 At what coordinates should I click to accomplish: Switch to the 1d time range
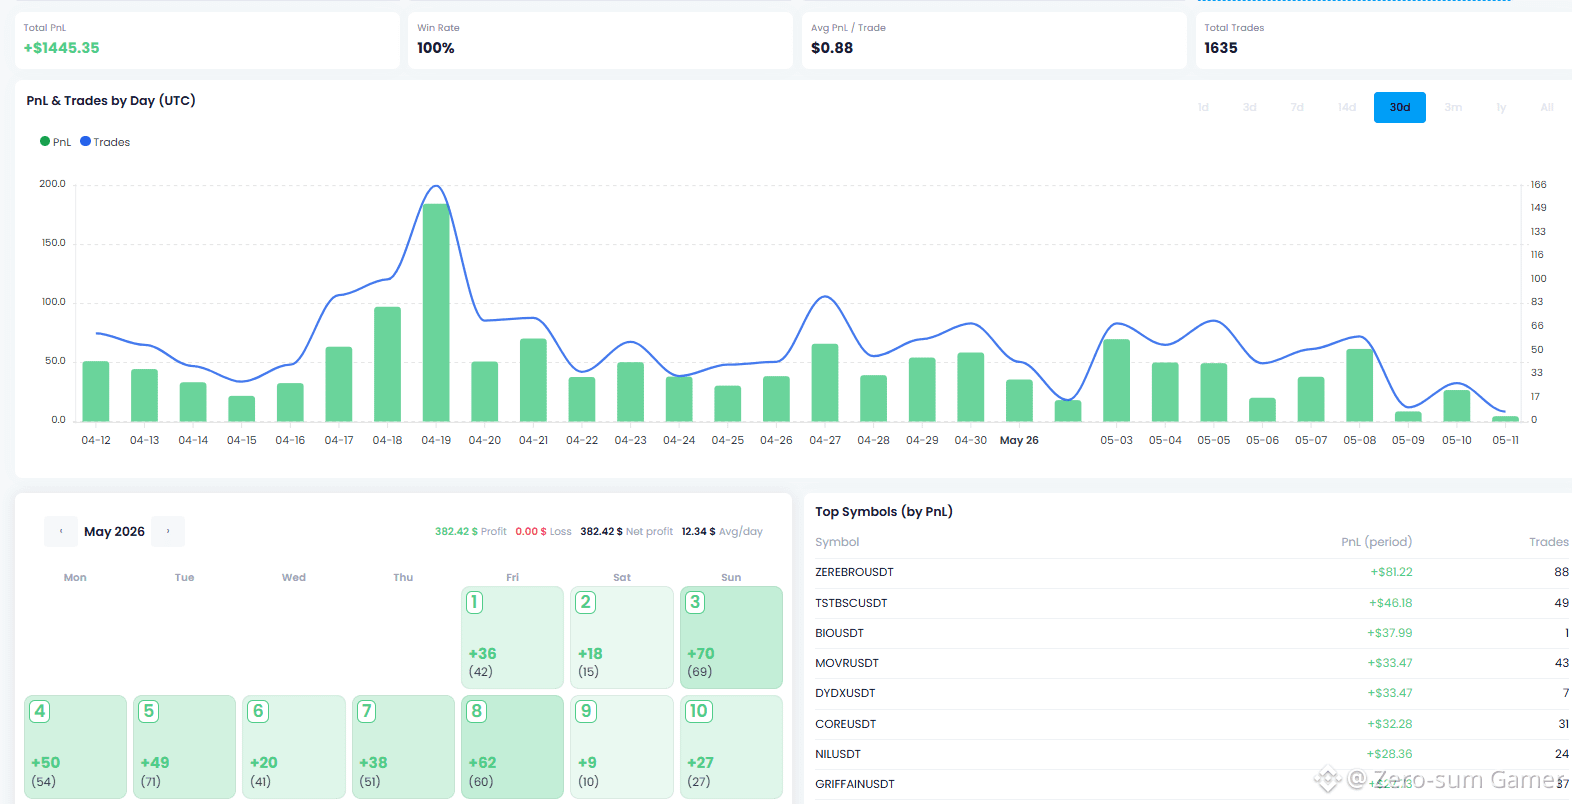(x=1203, y=107)
